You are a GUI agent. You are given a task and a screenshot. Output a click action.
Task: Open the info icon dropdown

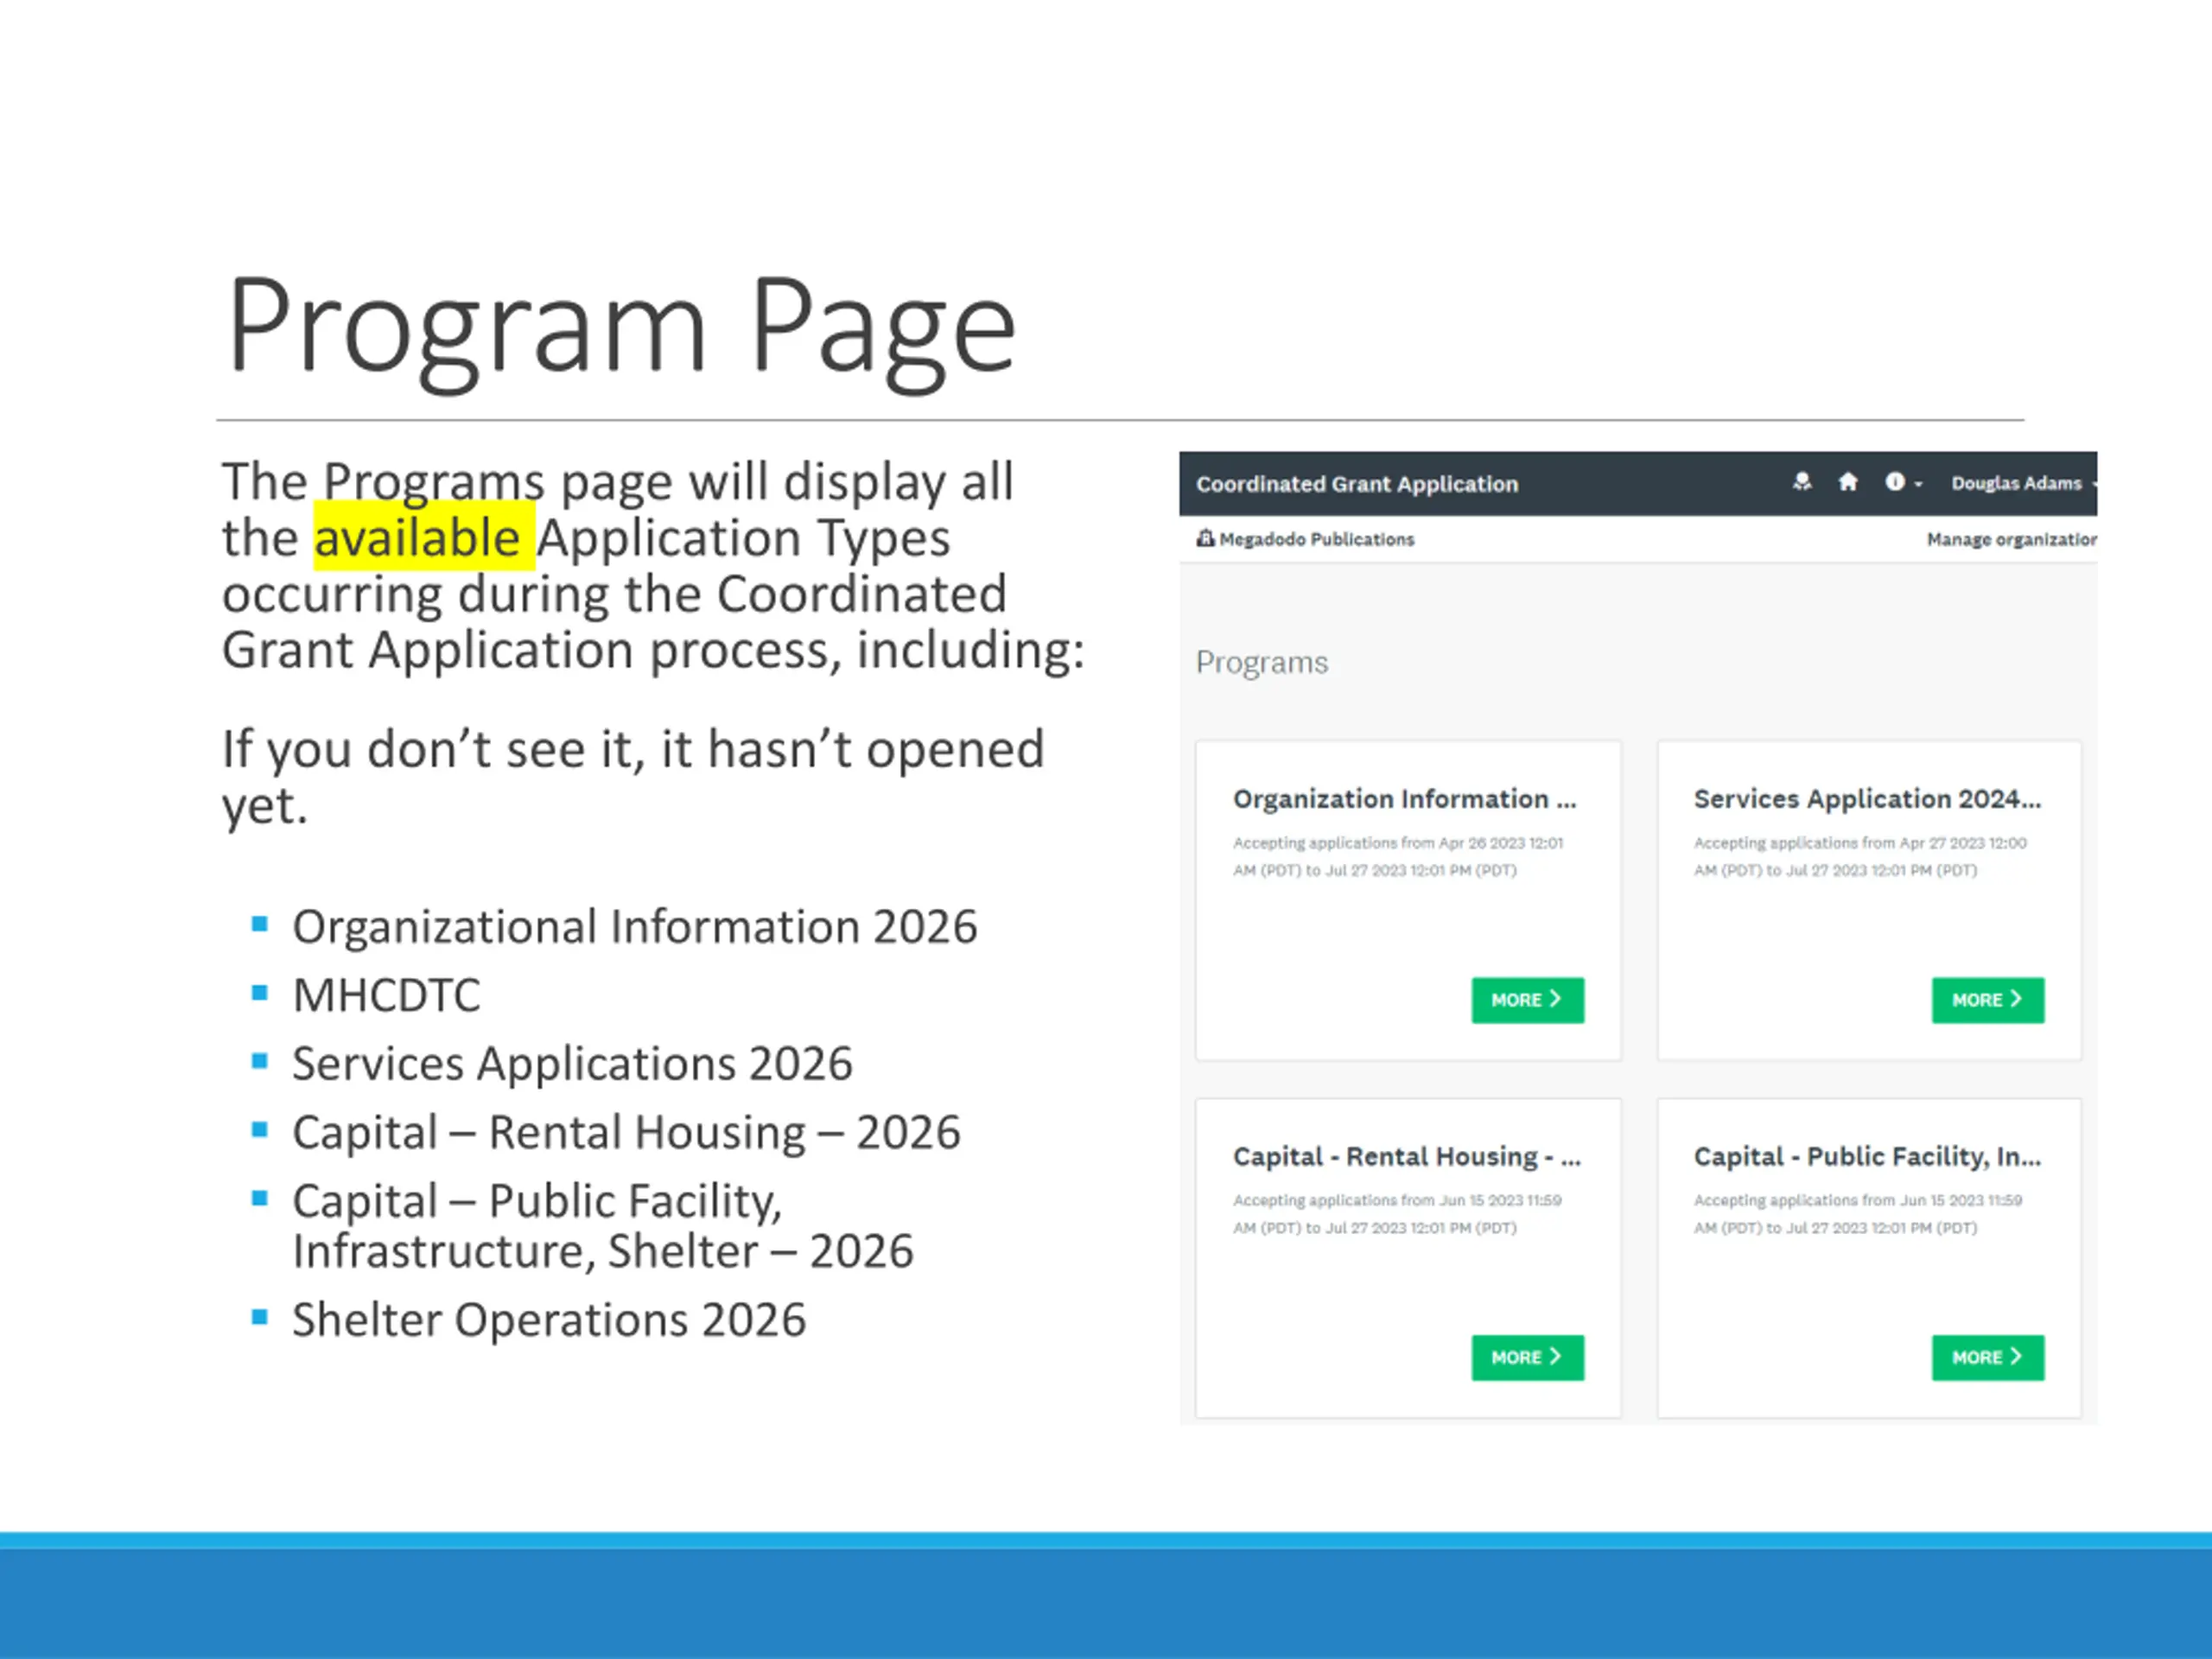coord(1903,482)
